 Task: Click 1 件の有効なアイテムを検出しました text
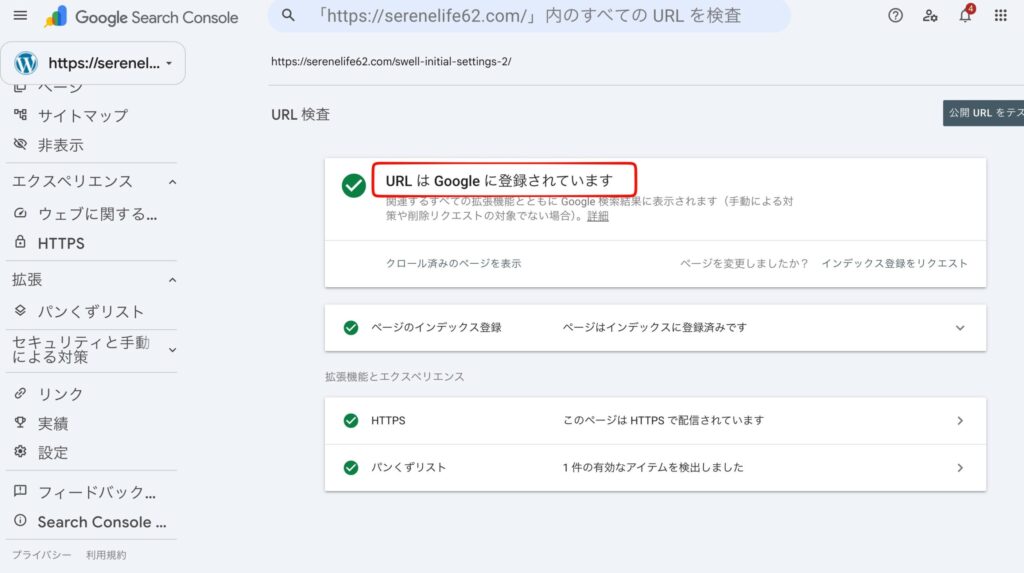653,467
